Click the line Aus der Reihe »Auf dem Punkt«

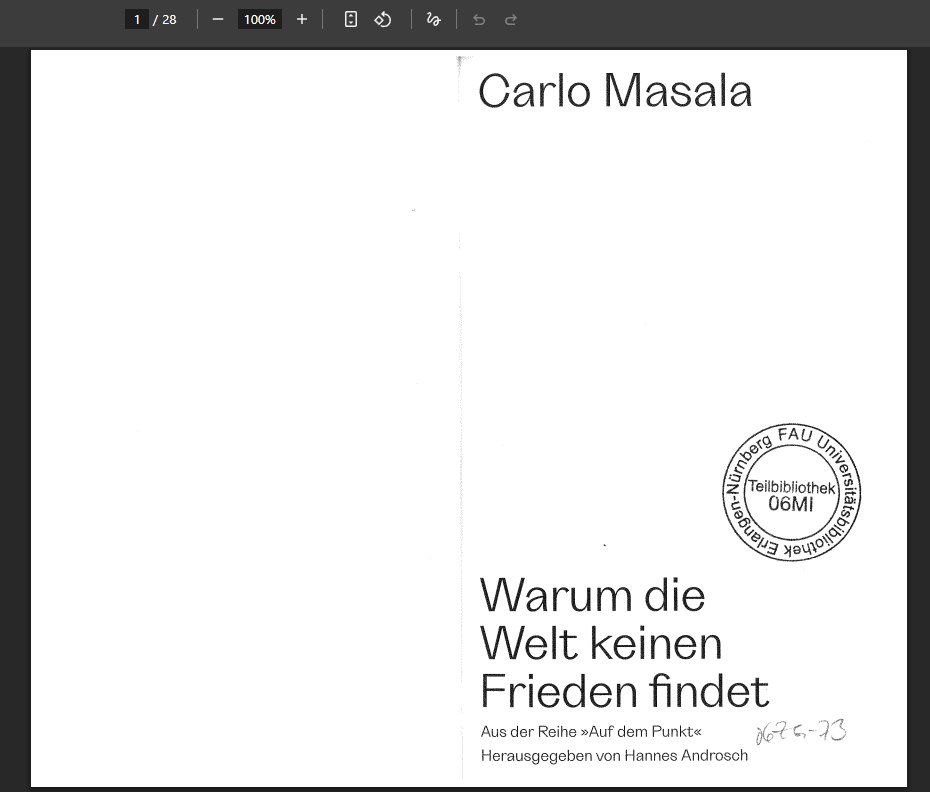591,731
